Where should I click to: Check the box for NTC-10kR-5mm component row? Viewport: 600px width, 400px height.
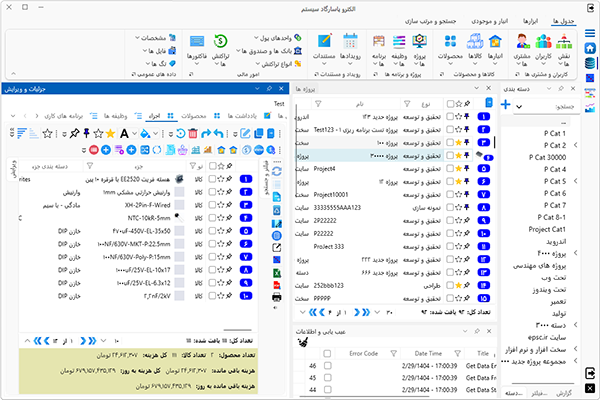[212, 215]
